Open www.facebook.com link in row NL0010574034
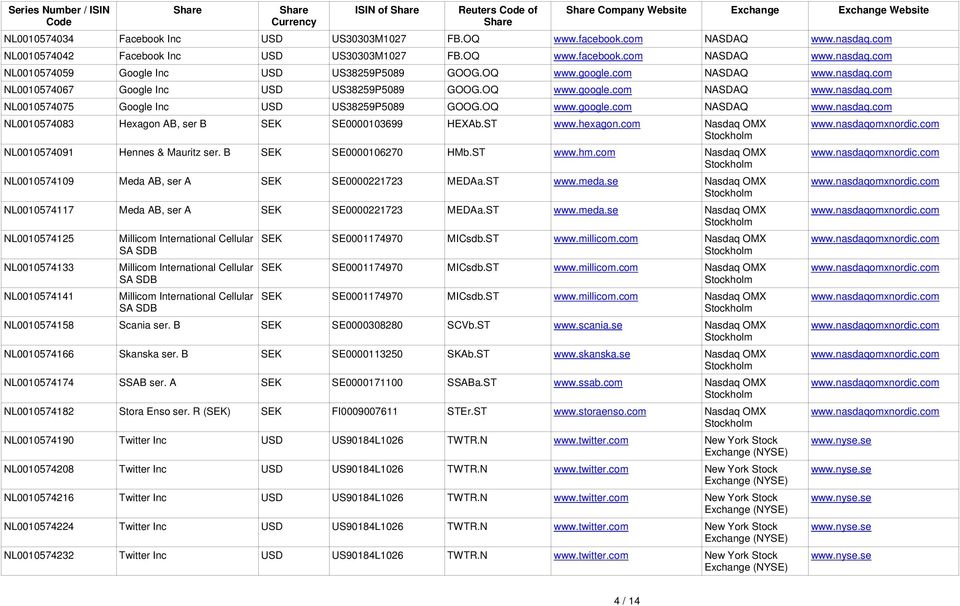 click(x=598, y=39)
